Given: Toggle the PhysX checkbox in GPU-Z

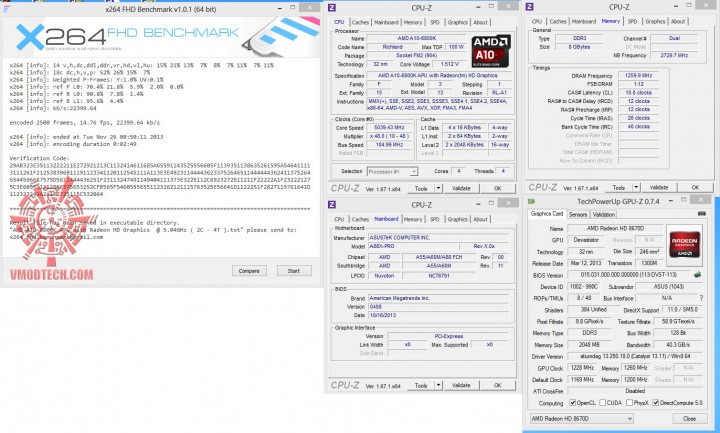Looking at the screenshot, I should tap(630, 403).
